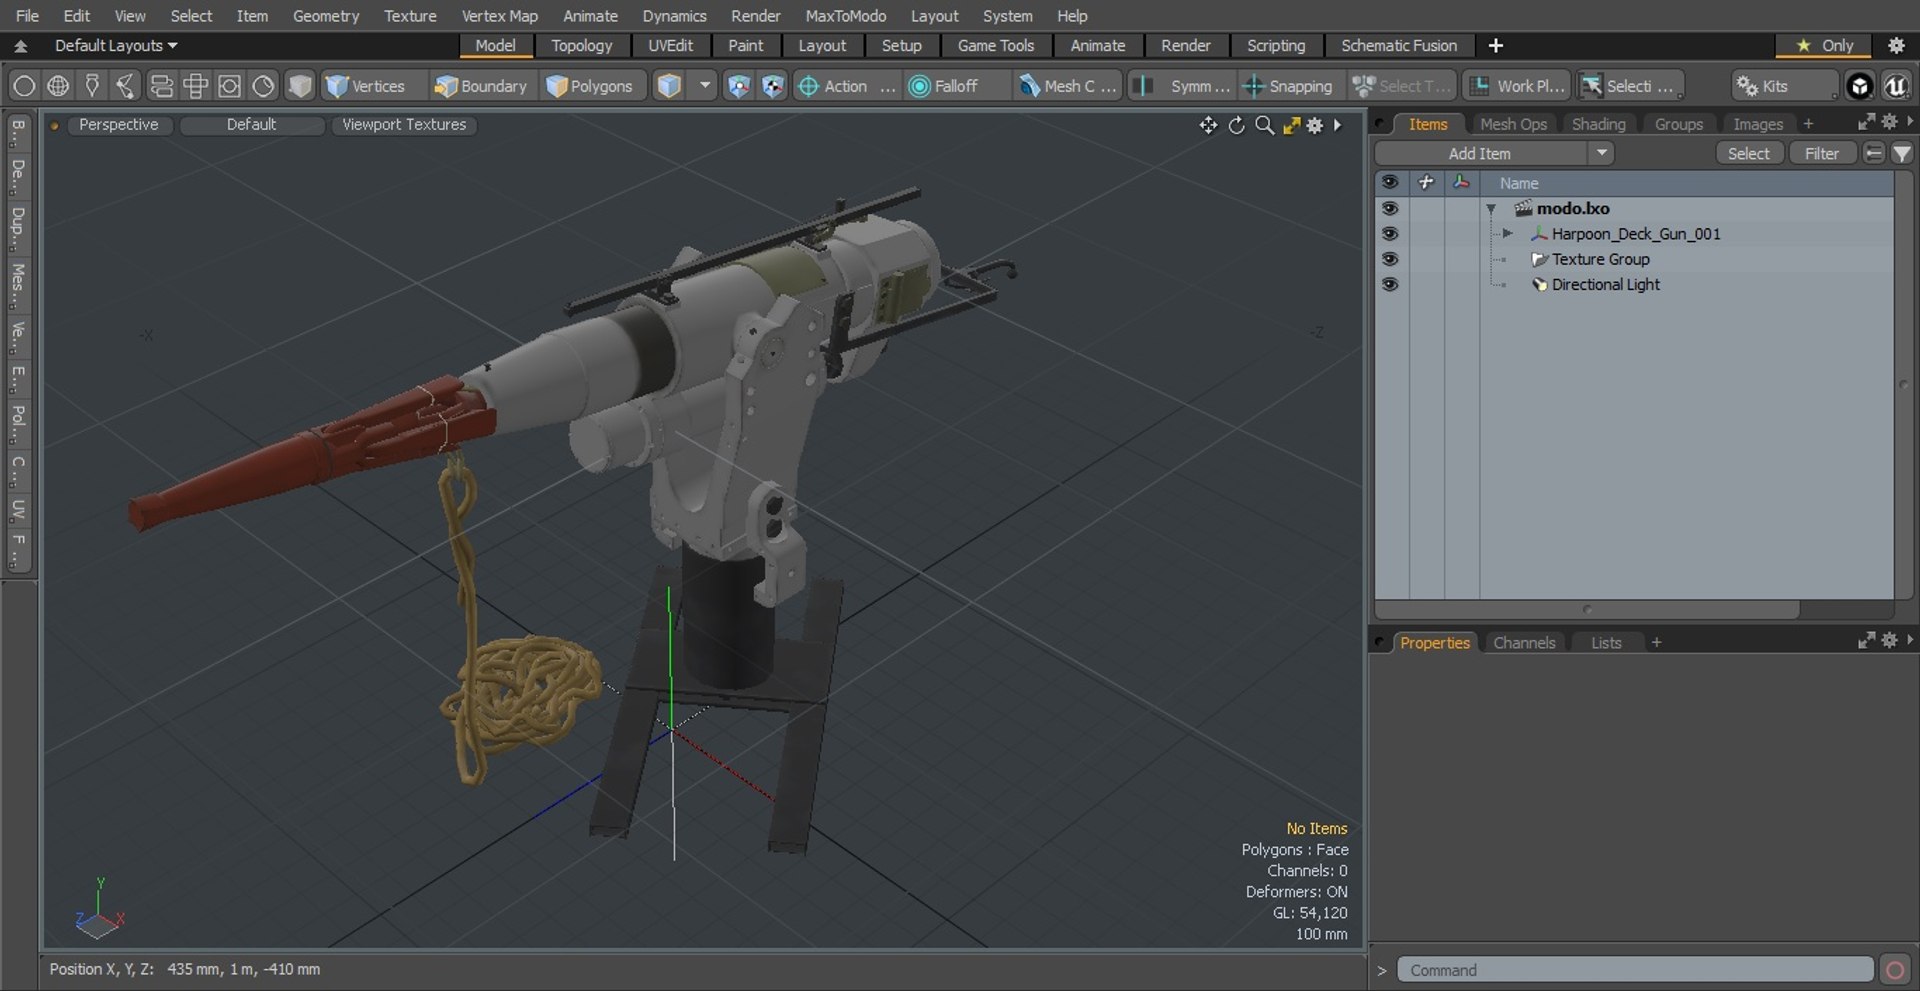Click the viewport pan (move) icon
This screenshot has height=991, width=1920.
tap(1208, 125)
